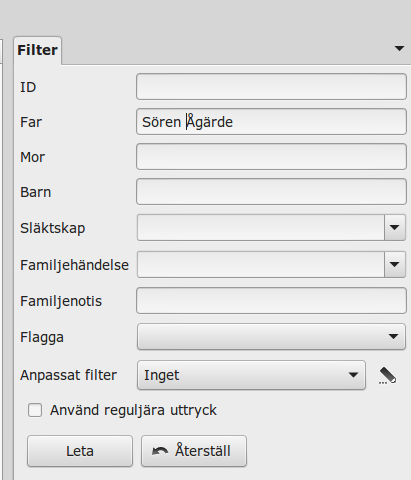Click the Far label

click(31, 122)
